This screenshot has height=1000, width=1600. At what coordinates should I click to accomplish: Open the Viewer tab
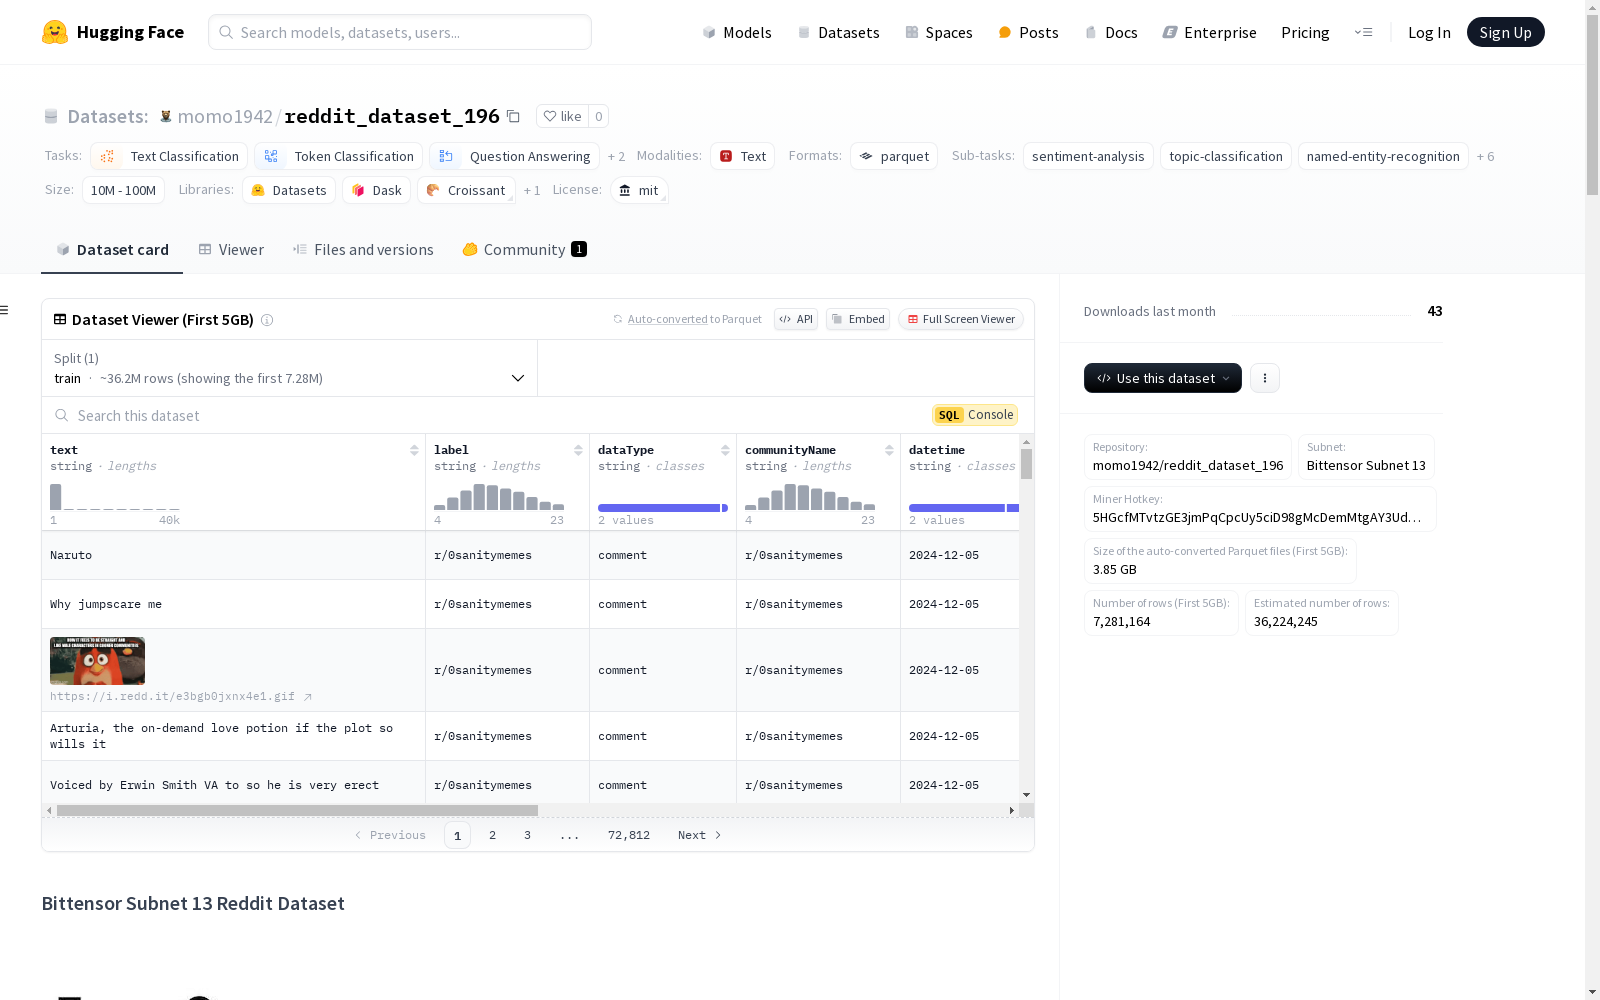(x=231, y=250)
